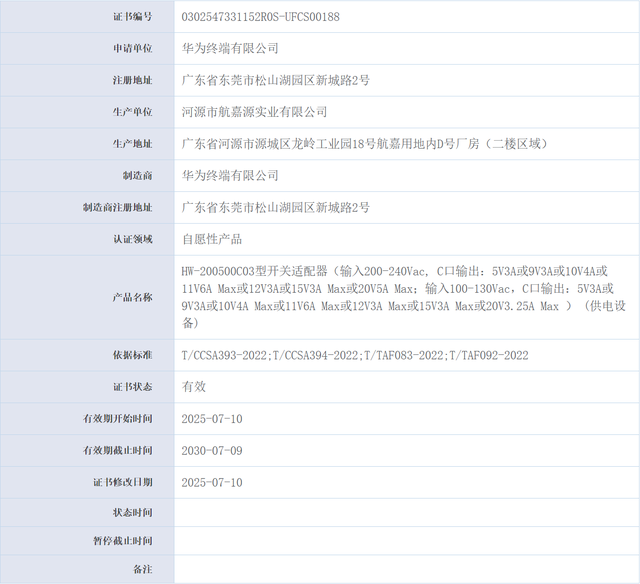Click the 产品名称 label

click(x=133, y=297)
